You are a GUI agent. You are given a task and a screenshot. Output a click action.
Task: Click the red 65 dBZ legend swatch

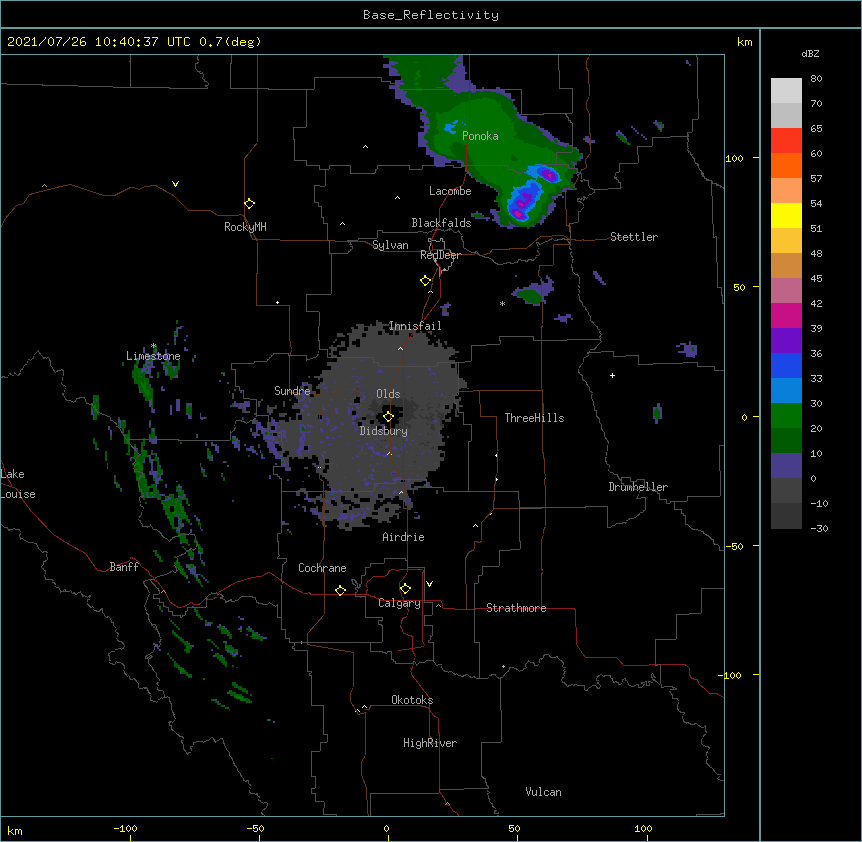click(x=786, y=140)
